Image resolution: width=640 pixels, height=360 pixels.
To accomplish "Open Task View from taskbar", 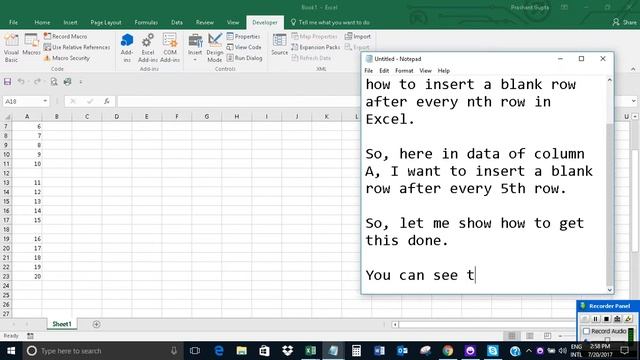I will click(x=195, y=351).
